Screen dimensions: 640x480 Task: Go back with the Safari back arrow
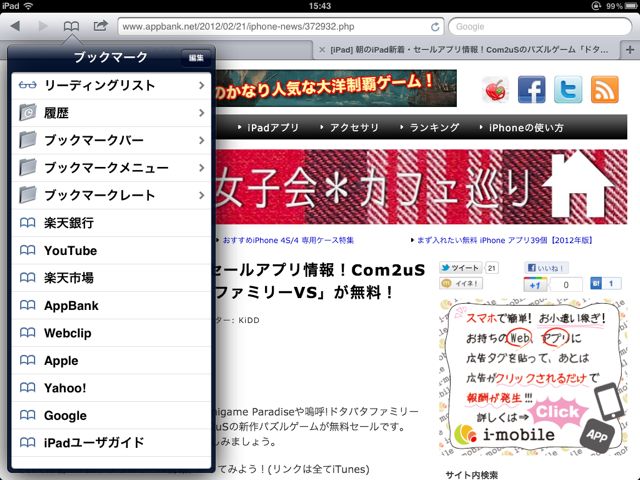point(15,27)
